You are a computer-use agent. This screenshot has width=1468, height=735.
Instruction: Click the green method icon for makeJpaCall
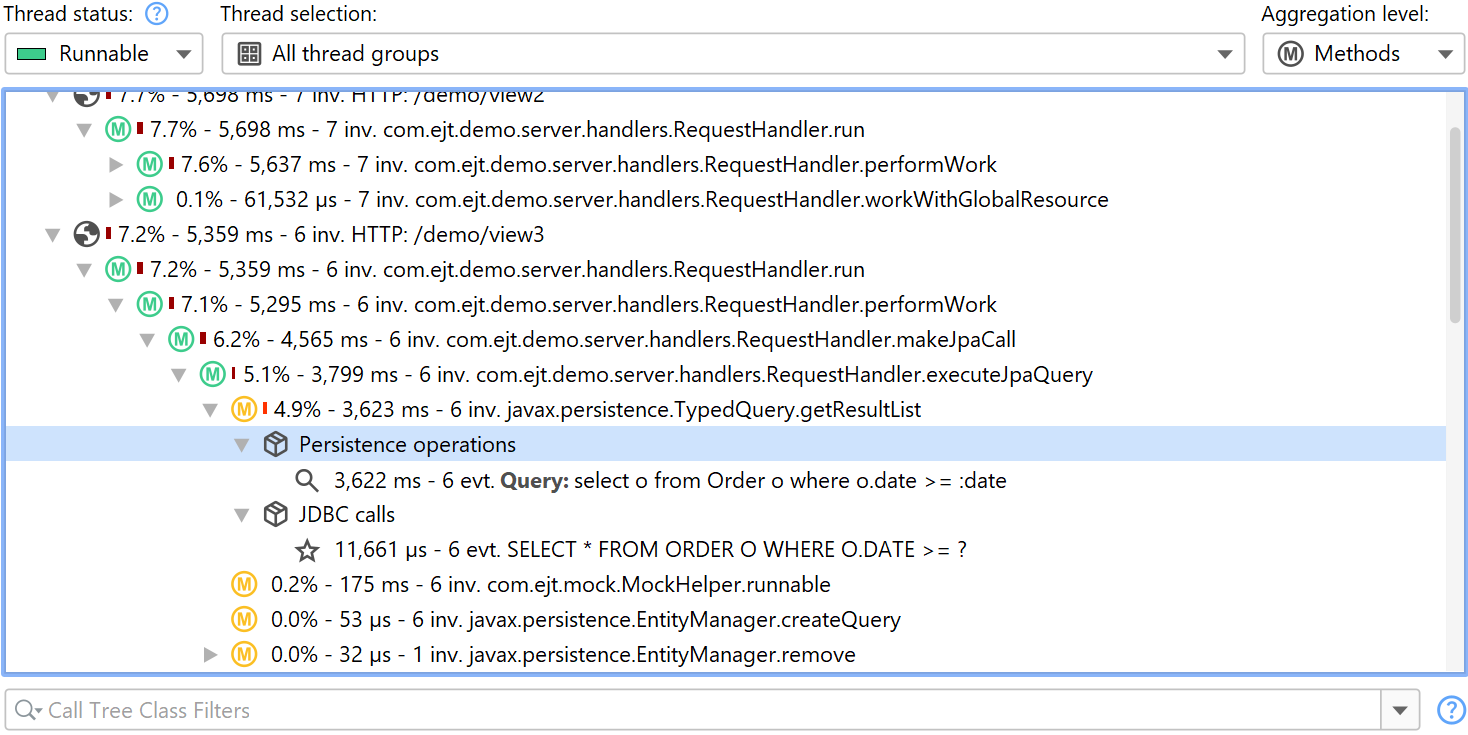(x=181, y=340)
